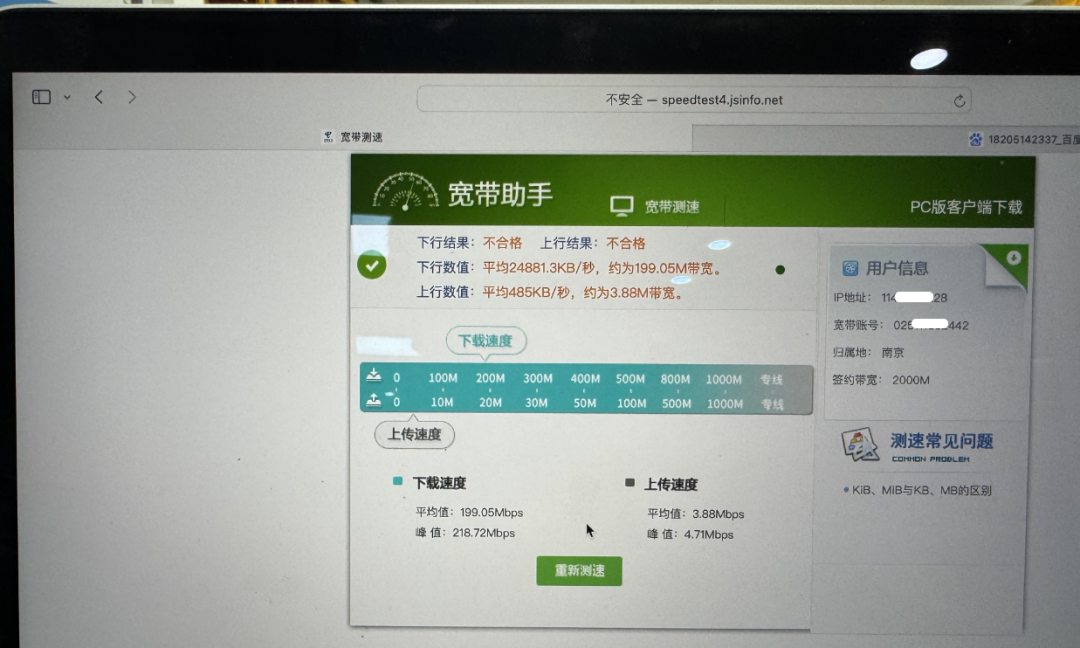Click the 用户信息 panel icon
Image resolution: width=1080 pixels, height=648 pixels.
pyautogui.click(x=851, y=268)
